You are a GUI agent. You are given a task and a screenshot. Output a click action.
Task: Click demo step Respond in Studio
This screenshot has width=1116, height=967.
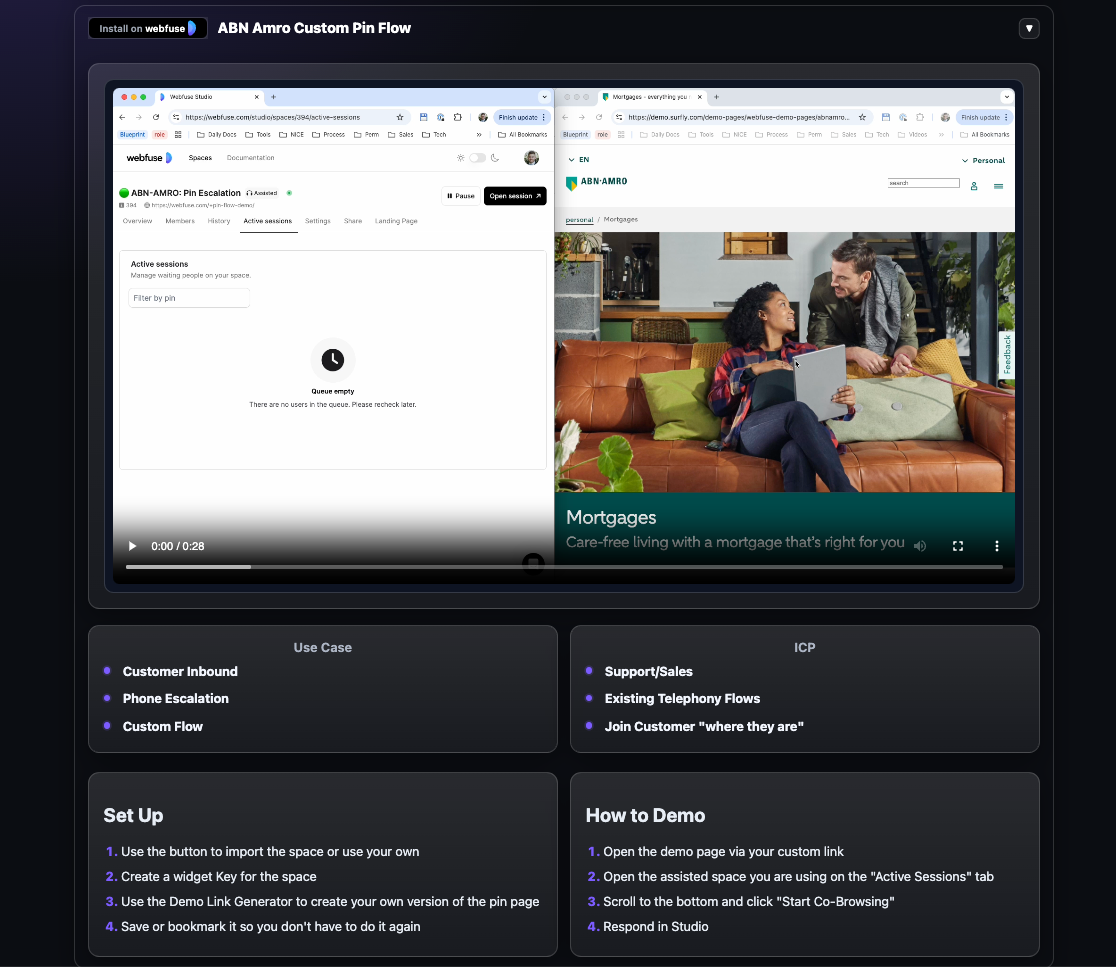click(x=656, y=926)
